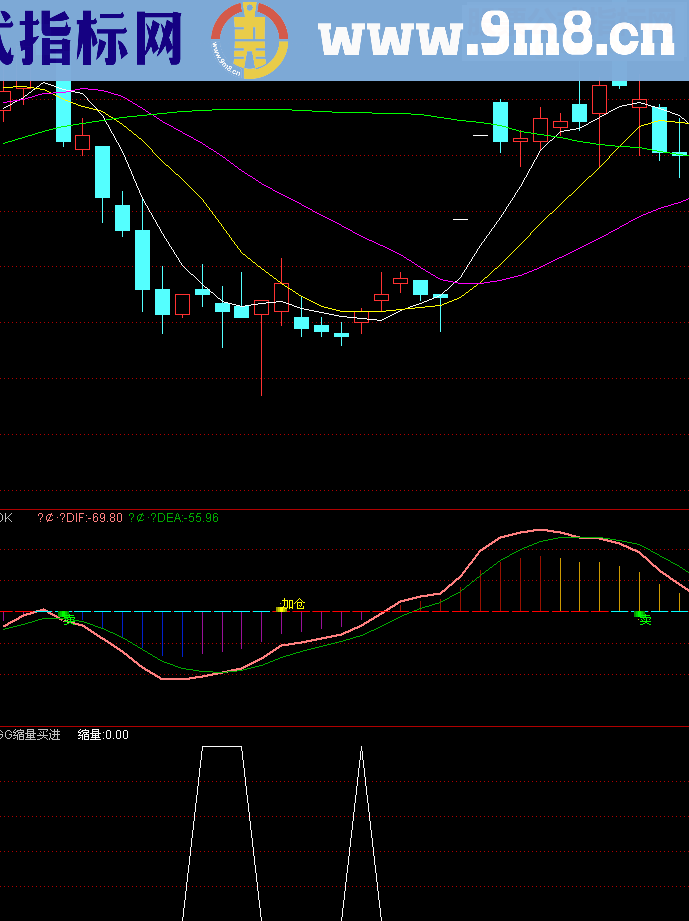Click the first white trapezoid peak in bottom panel
The image size is (689, 921).
click(221, 747)
